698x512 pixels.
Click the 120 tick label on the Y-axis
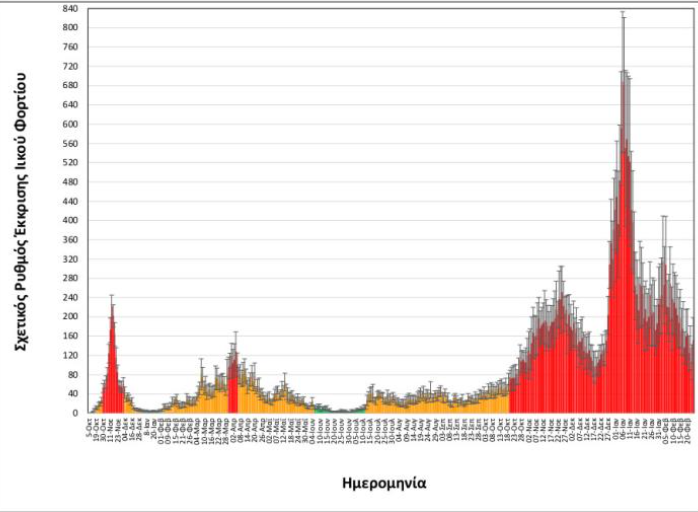point(70,355)
